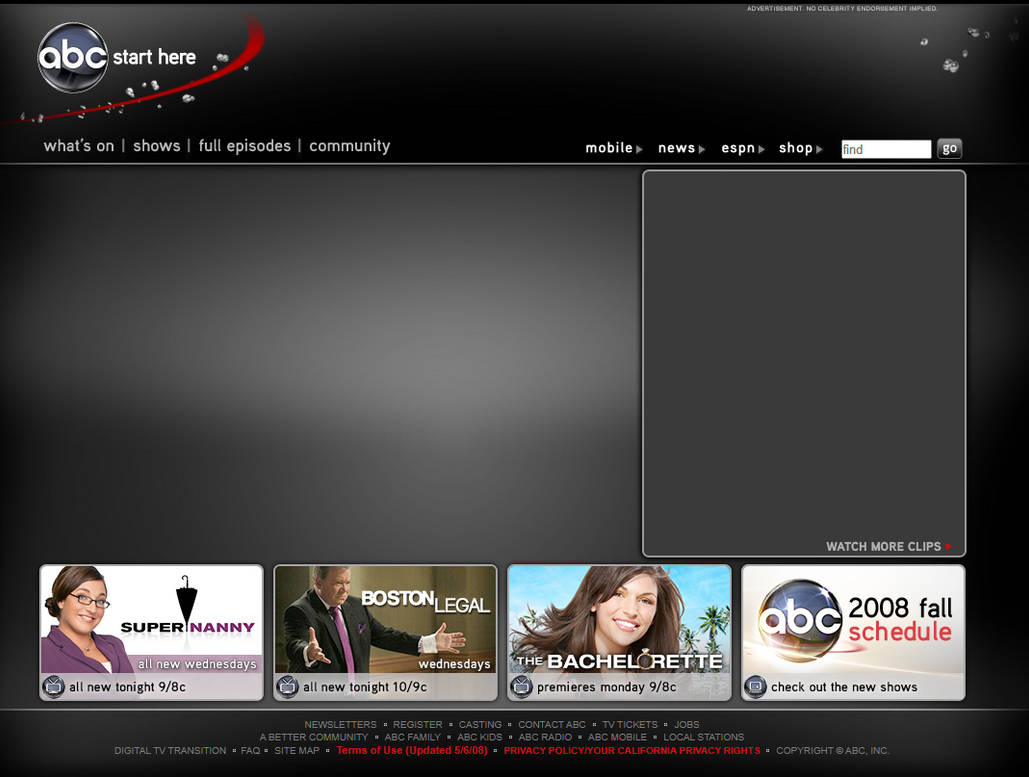Open the Watch More Clips link
The height and width of the screenshot is (777, 1029).
[x=883, y=546]
